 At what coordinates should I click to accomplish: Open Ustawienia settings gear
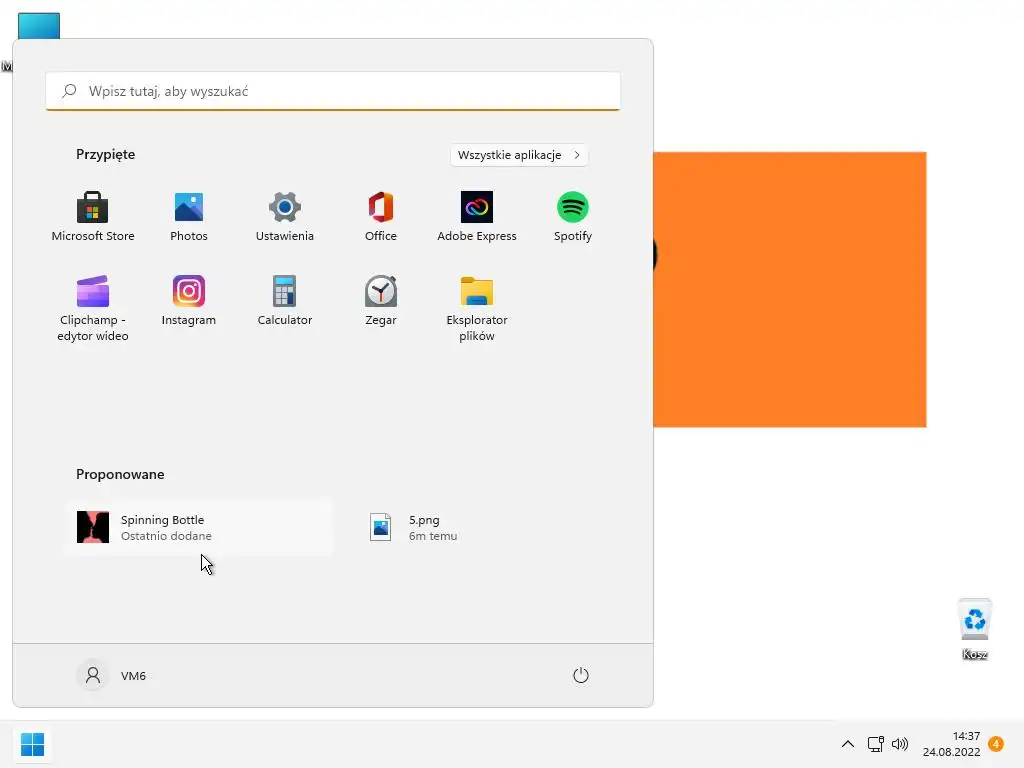pos(285,217)
